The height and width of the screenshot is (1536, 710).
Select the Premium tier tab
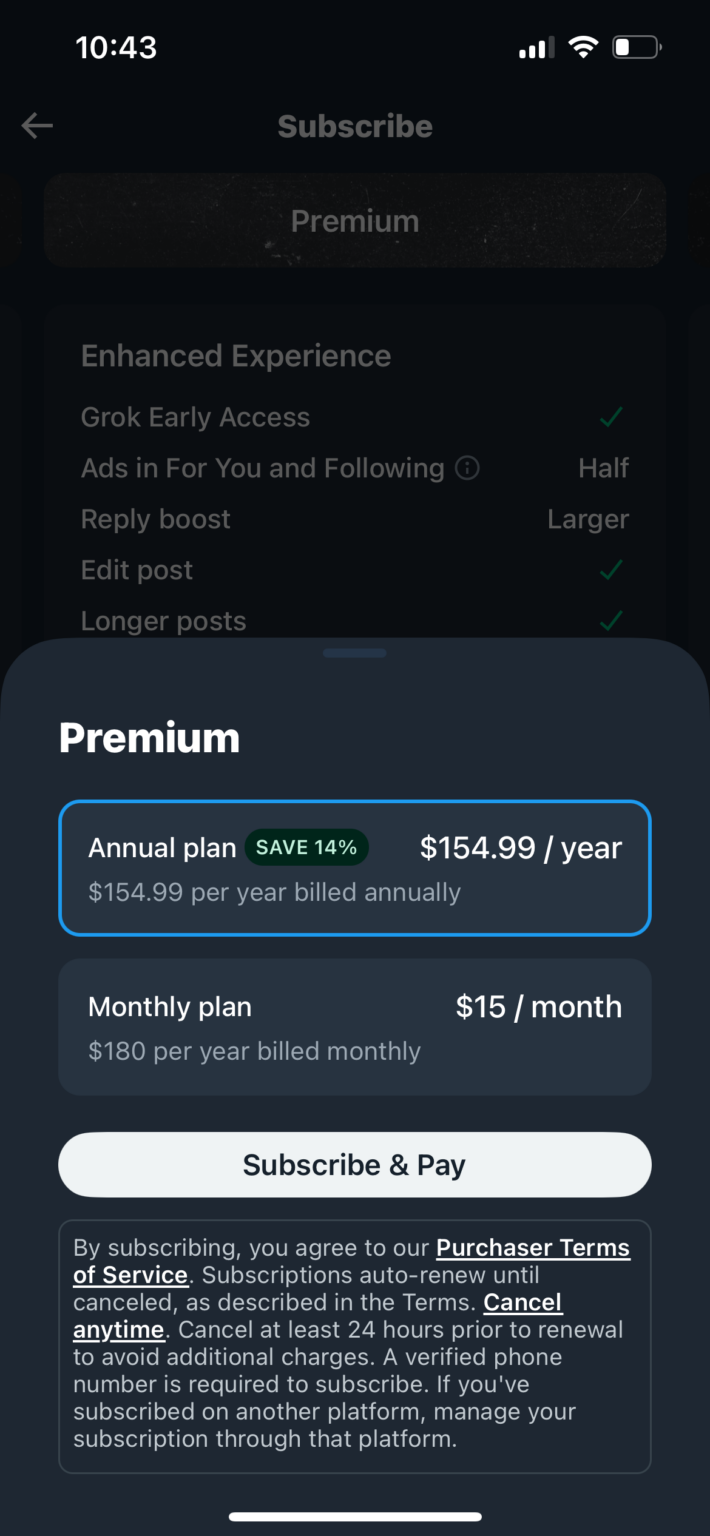[355, 220]
